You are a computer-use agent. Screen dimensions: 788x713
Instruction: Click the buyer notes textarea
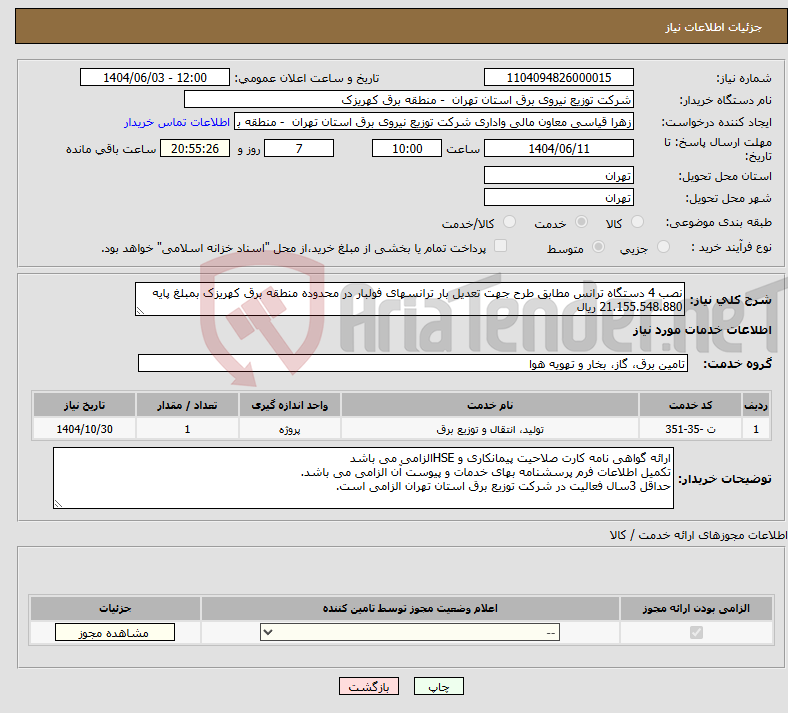363,478
